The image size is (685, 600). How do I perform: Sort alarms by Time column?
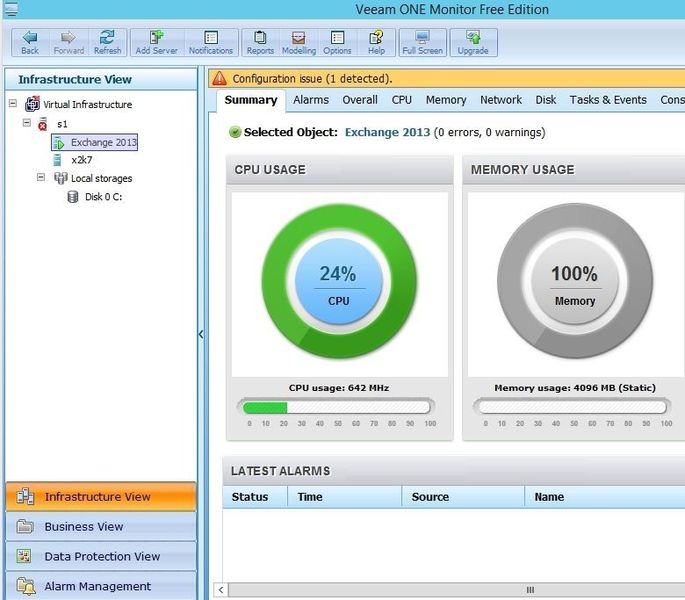pos(344,497)
